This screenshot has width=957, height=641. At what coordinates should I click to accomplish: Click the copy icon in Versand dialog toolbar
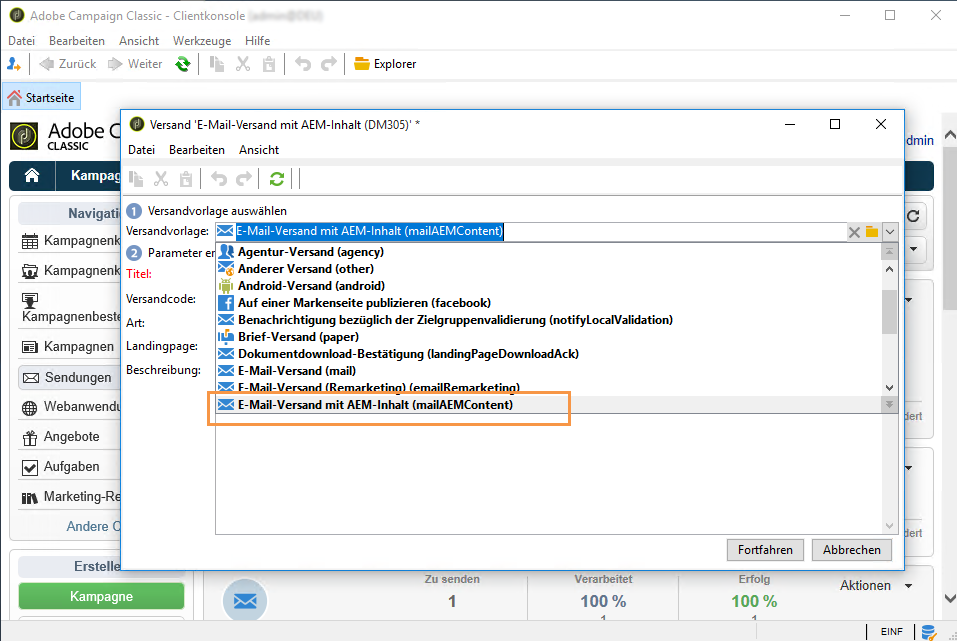tap(136, 179)
